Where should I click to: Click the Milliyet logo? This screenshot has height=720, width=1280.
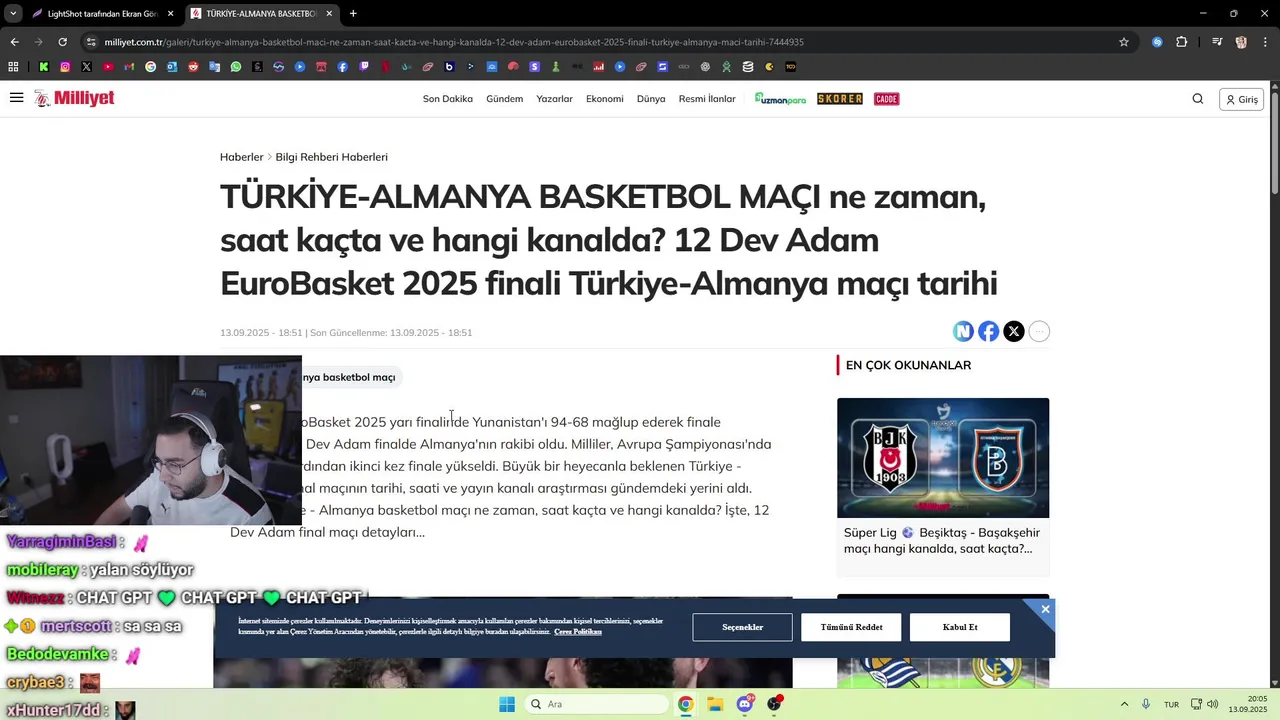pyautogui.click(x=74, y=98)
